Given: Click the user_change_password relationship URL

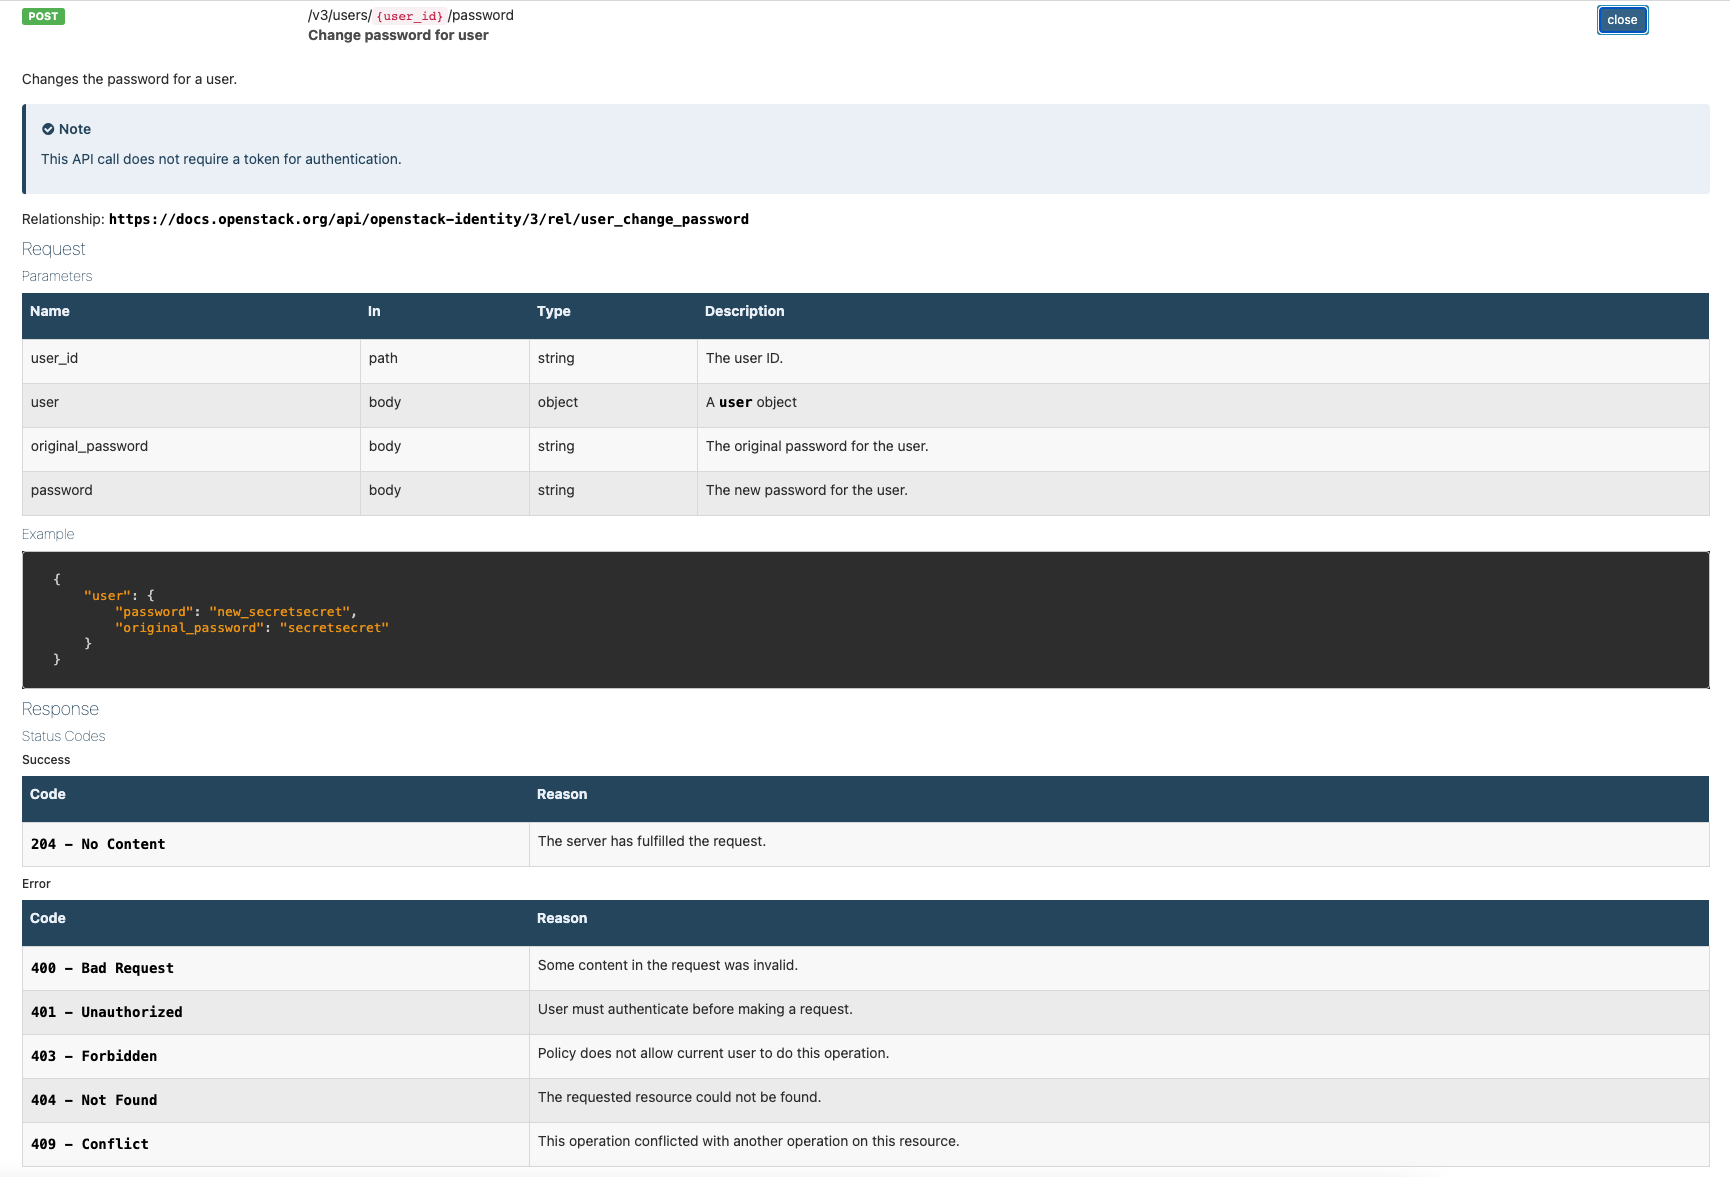Looking at the screenshot, I should pos(428,219).
